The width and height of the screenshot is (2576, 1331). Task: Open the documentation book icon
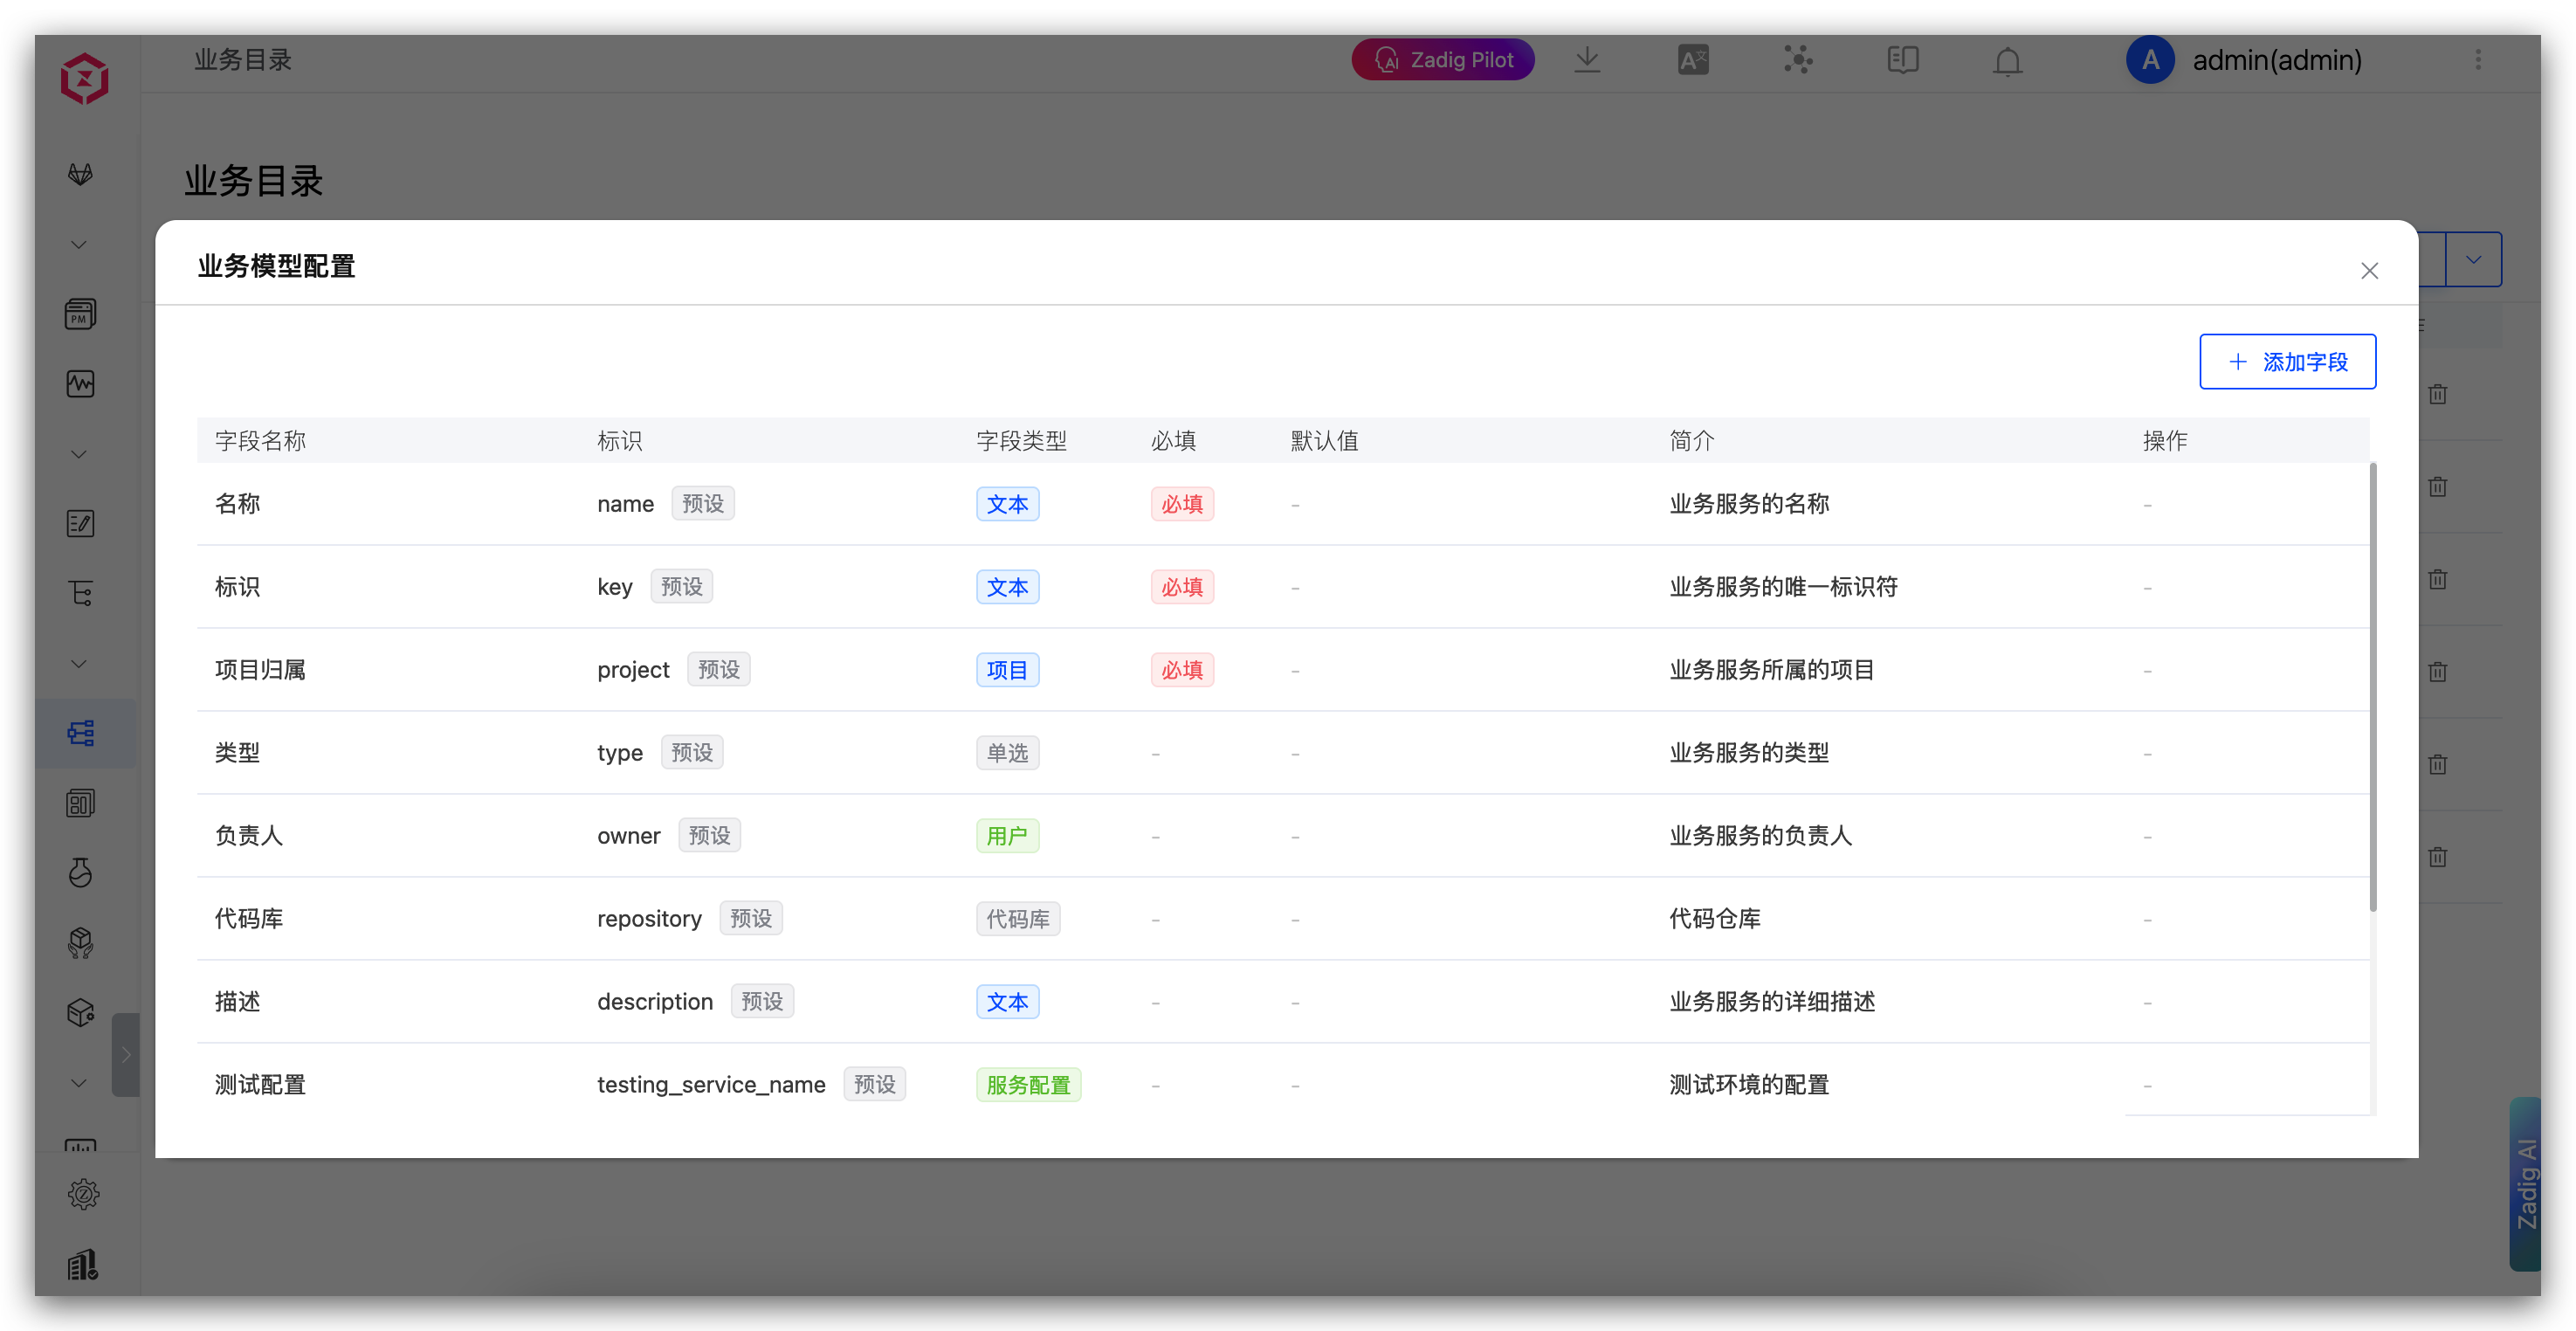[1902, 60]
